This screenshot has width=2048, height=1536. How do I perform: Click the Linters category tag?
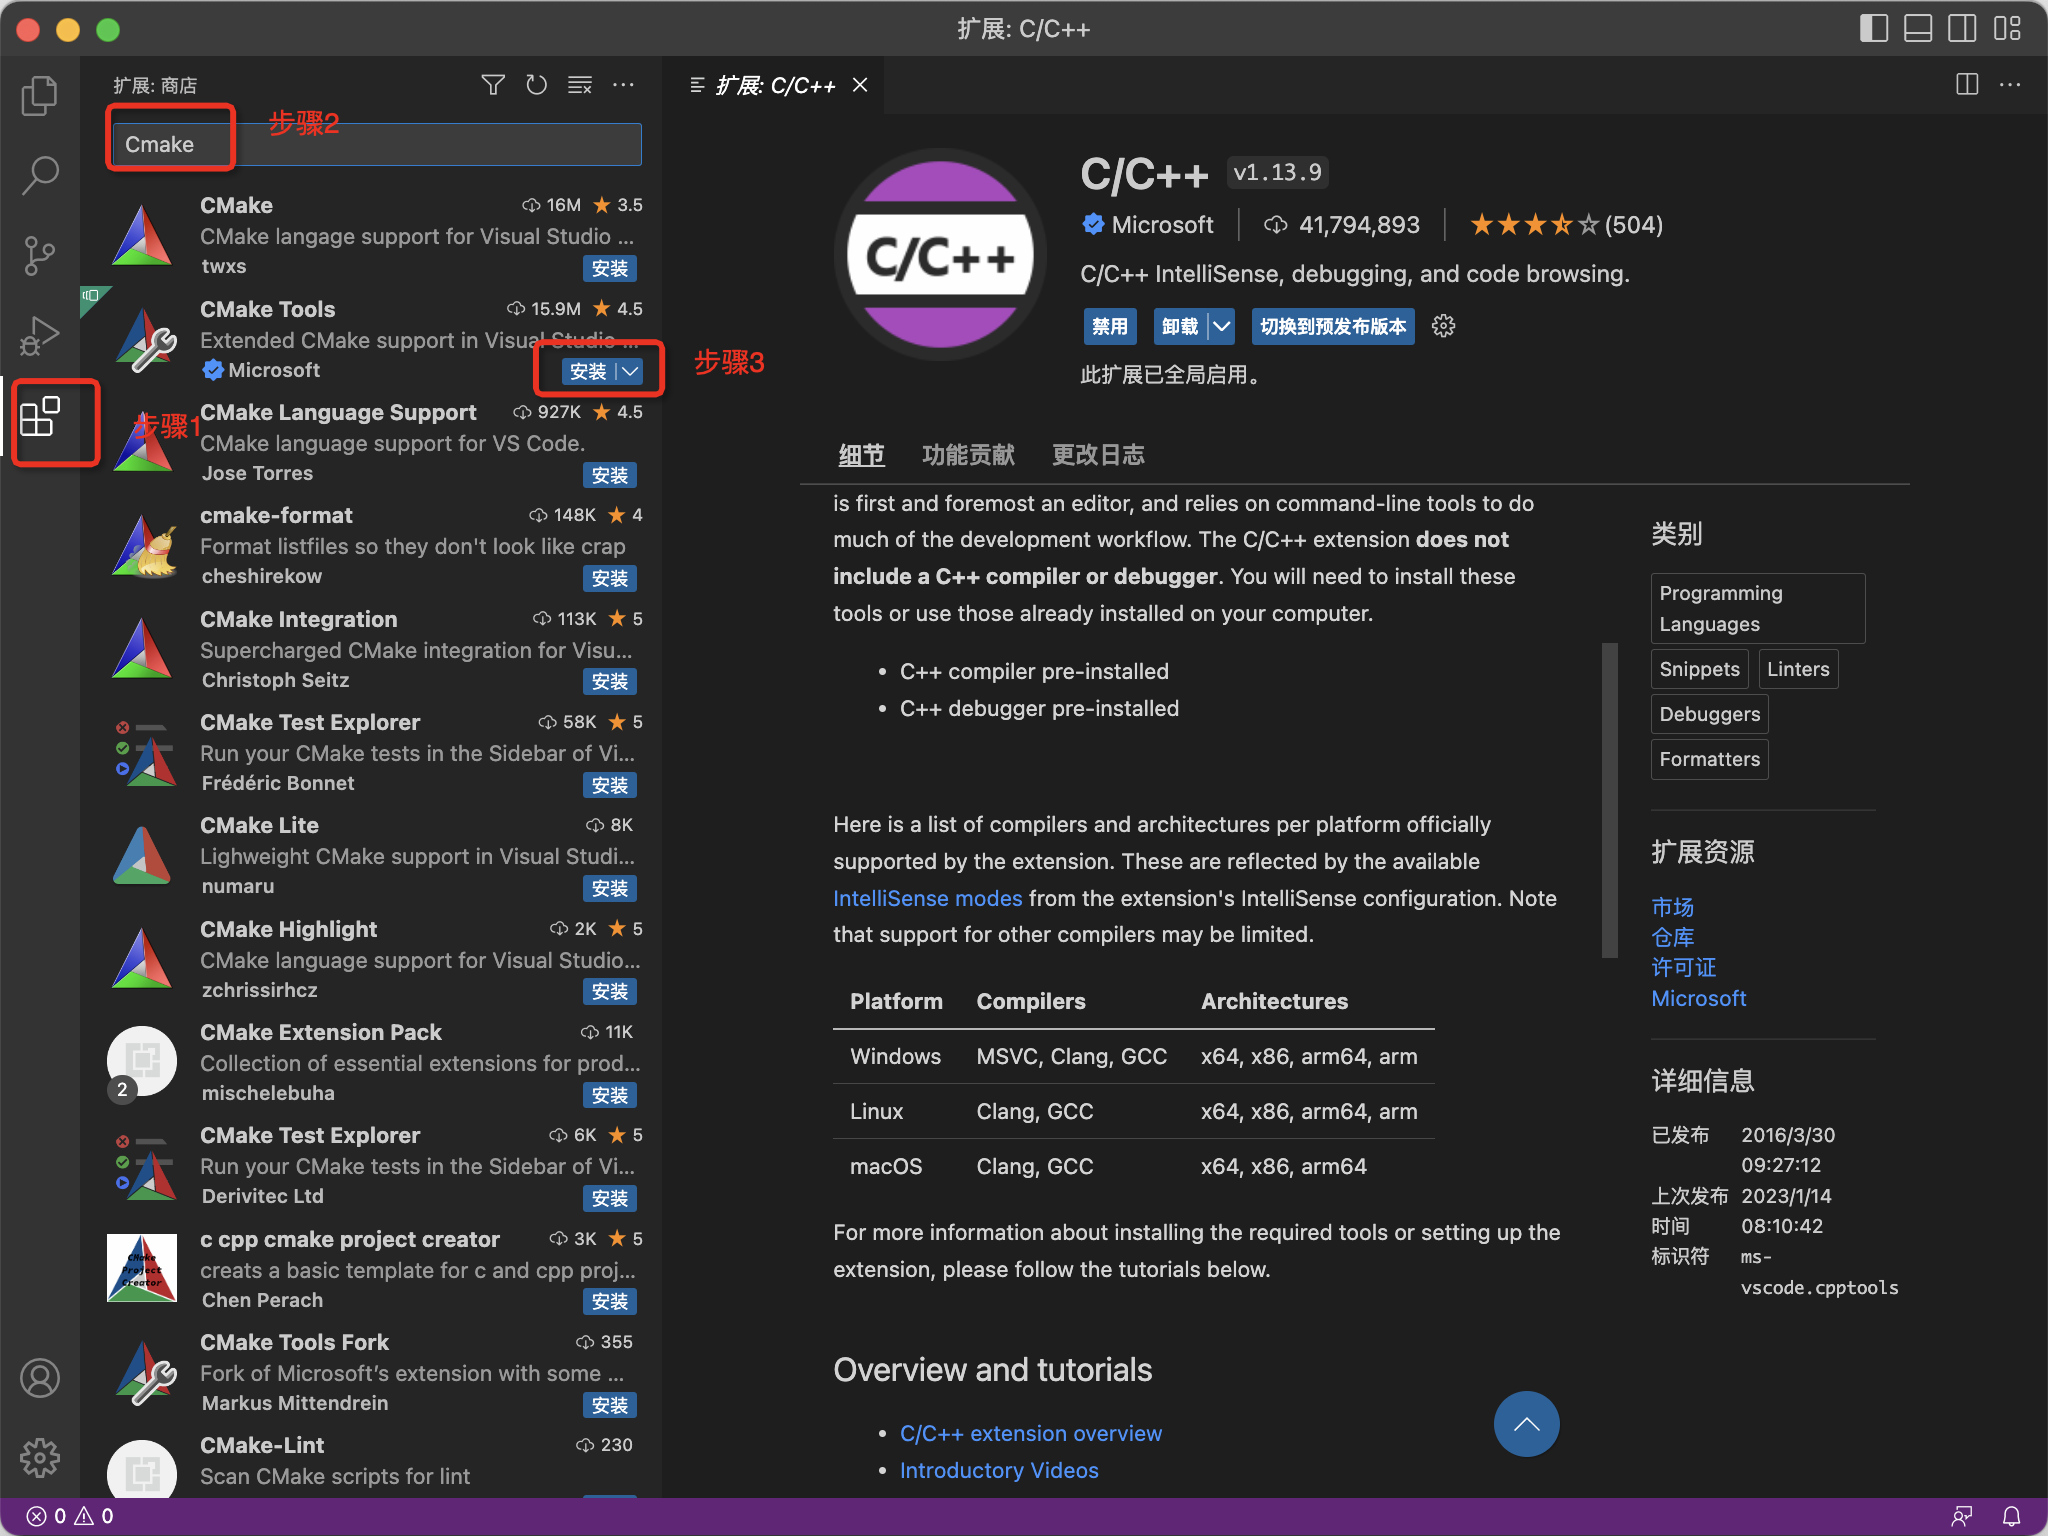tap(1797, 669)
